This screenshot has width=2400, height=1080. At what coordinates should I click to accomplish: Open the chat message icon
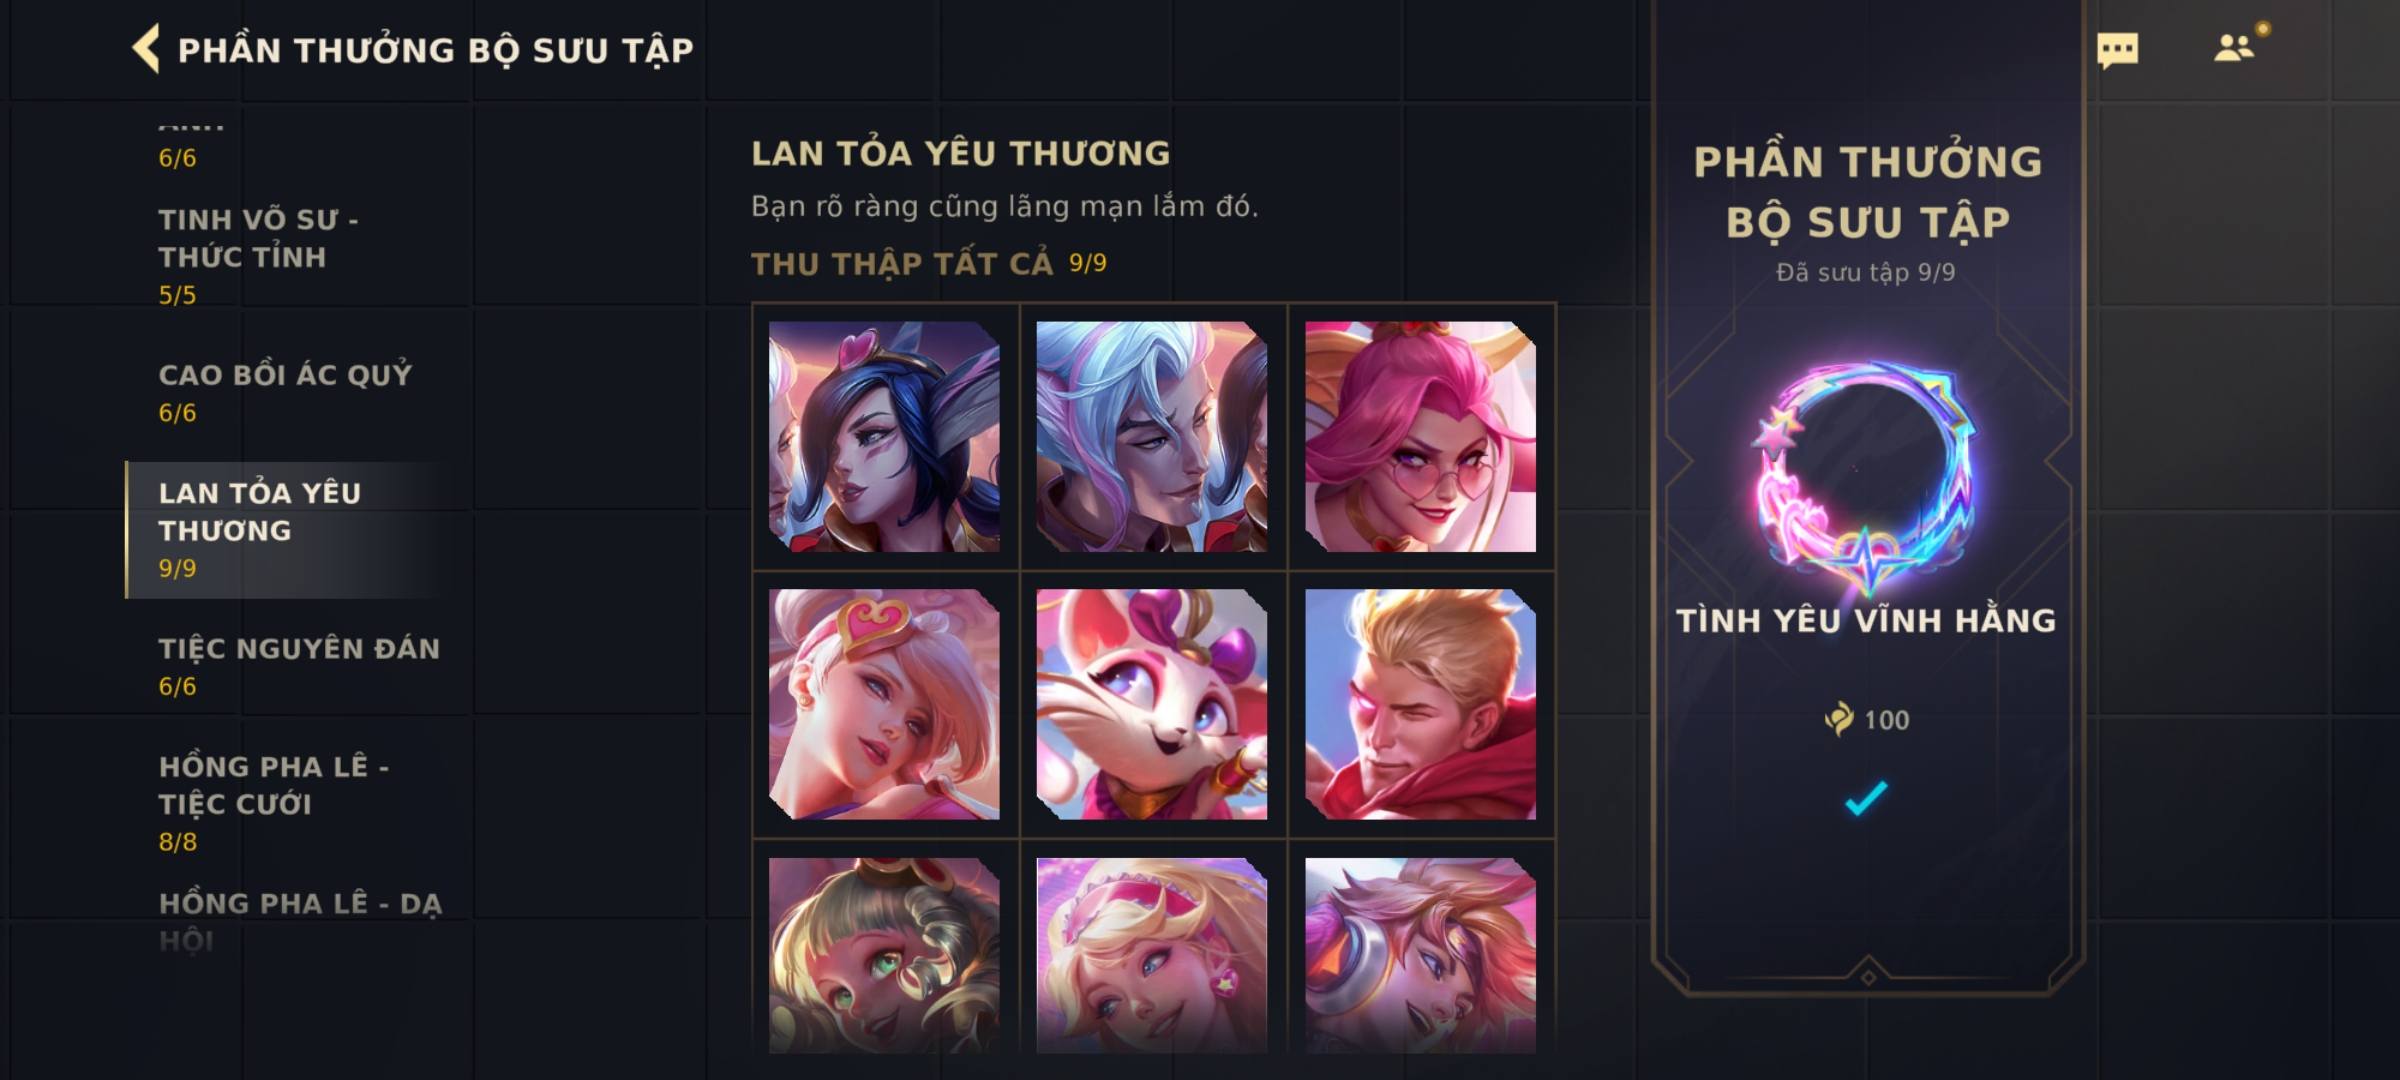pos(2117,50)
